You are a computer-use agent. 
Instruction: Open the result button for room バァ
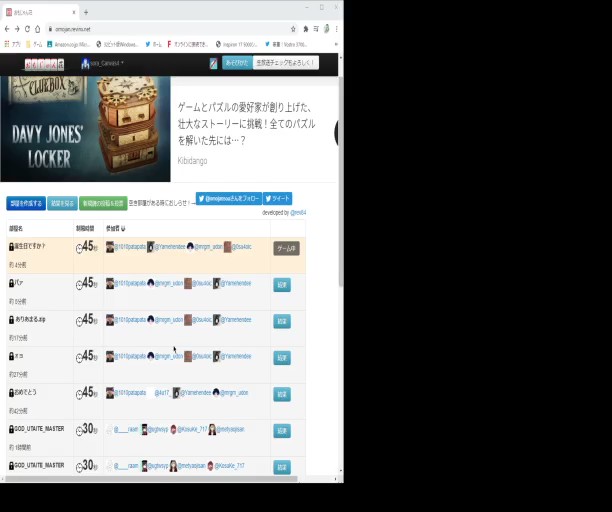click(282, 285)
